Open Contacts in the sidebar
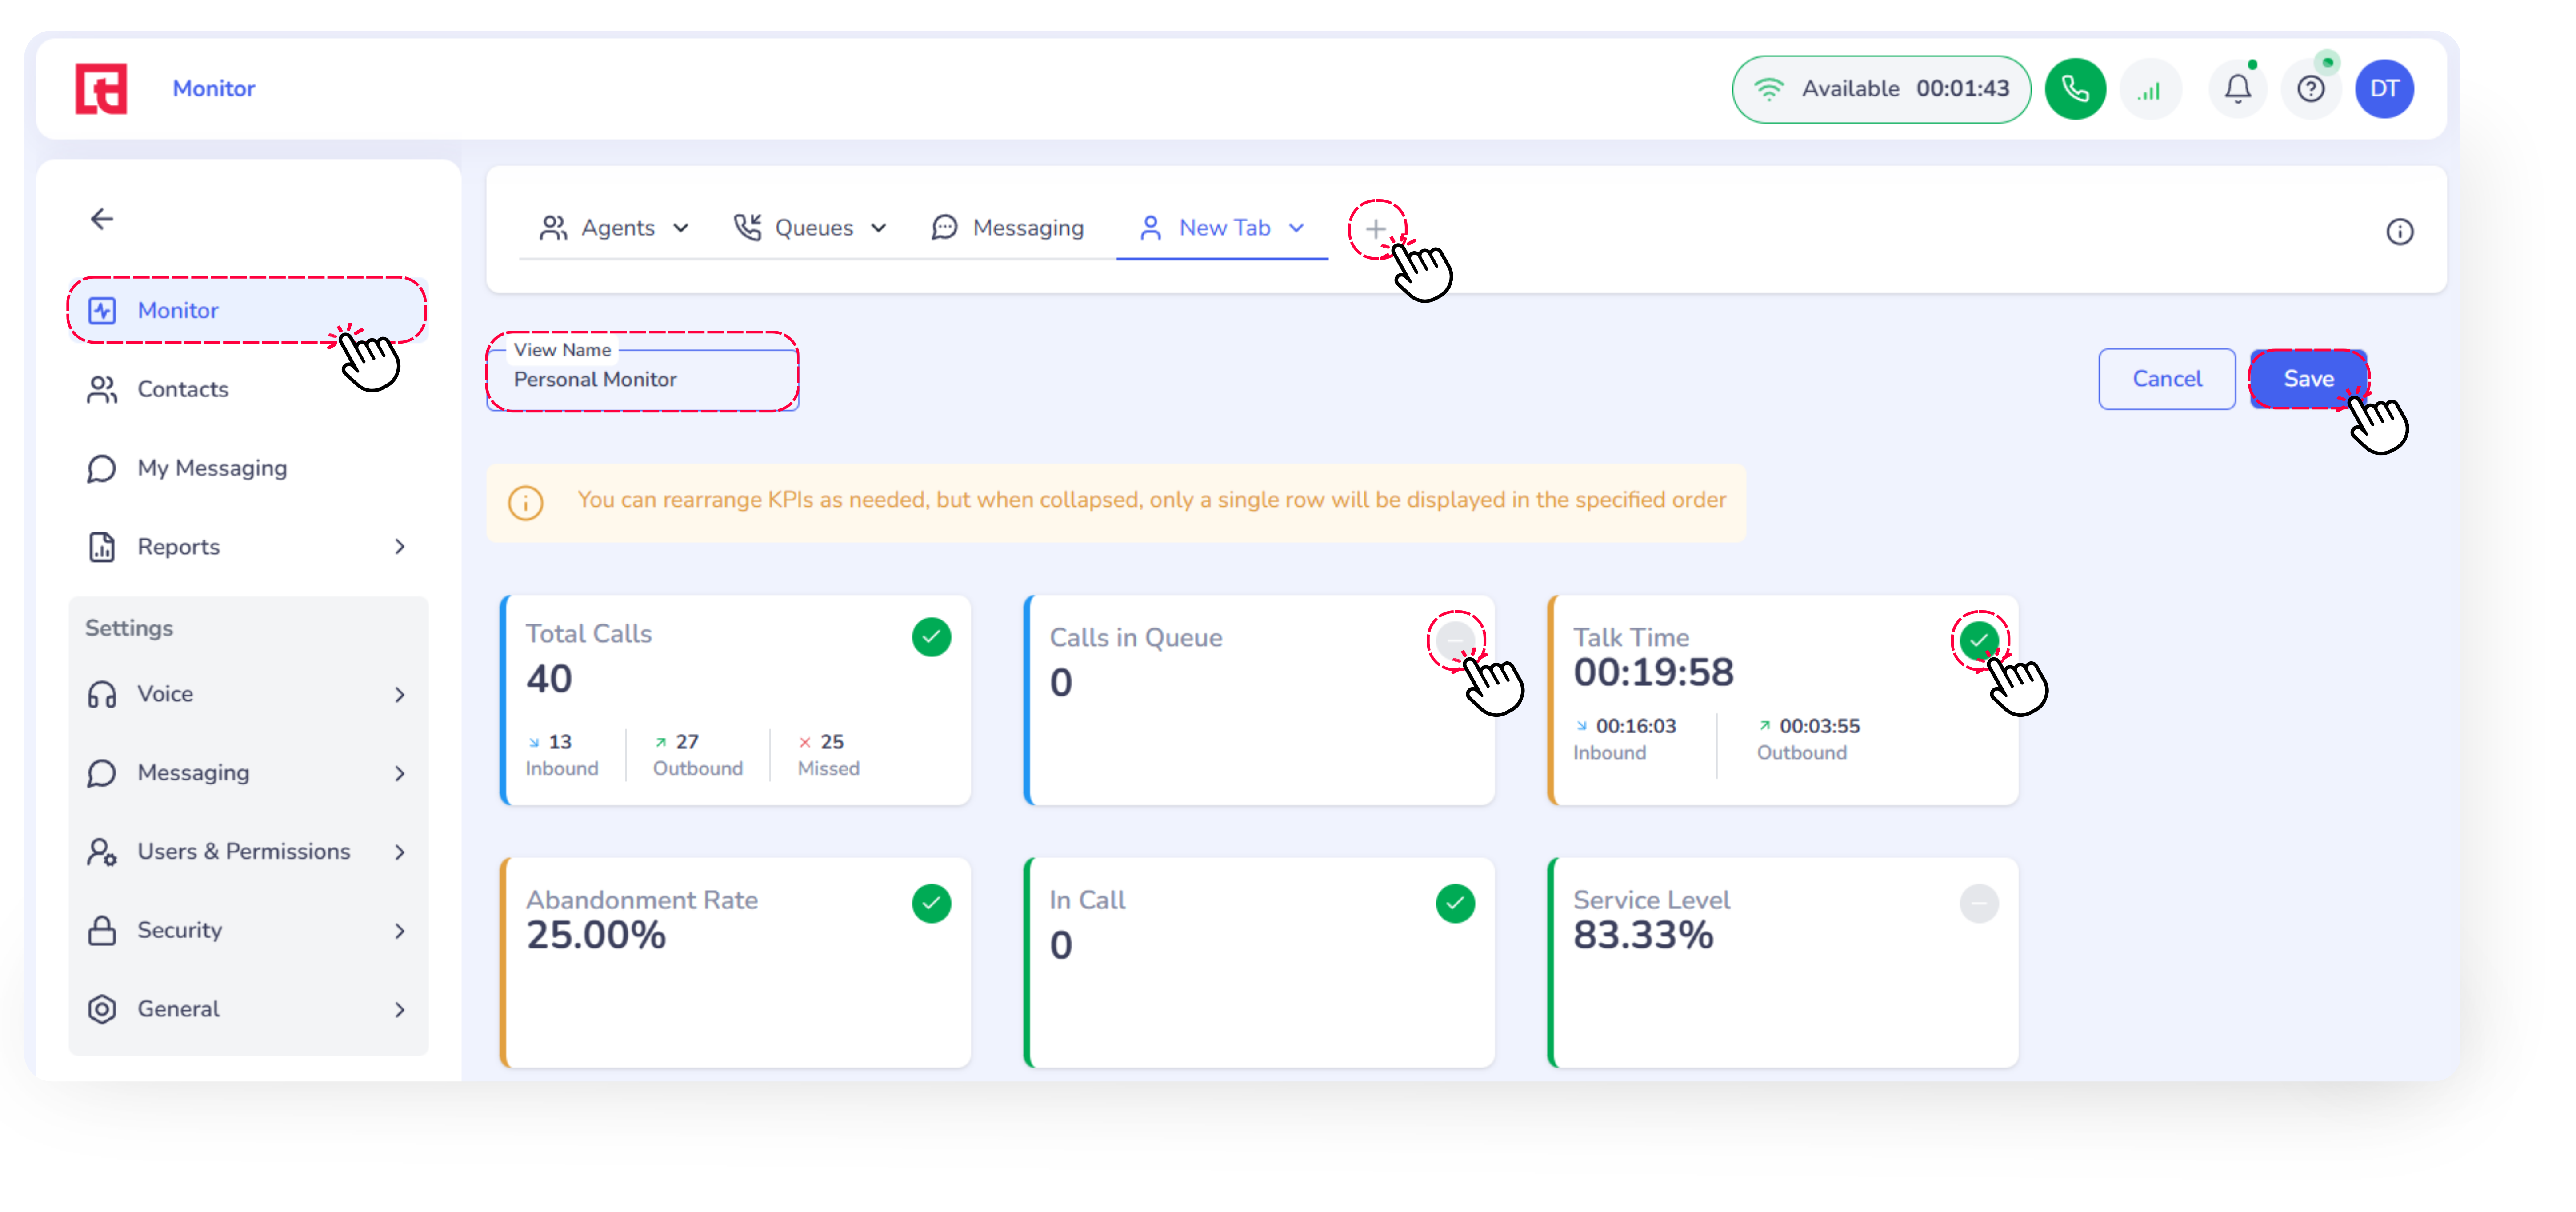 (x=182, y=389)
